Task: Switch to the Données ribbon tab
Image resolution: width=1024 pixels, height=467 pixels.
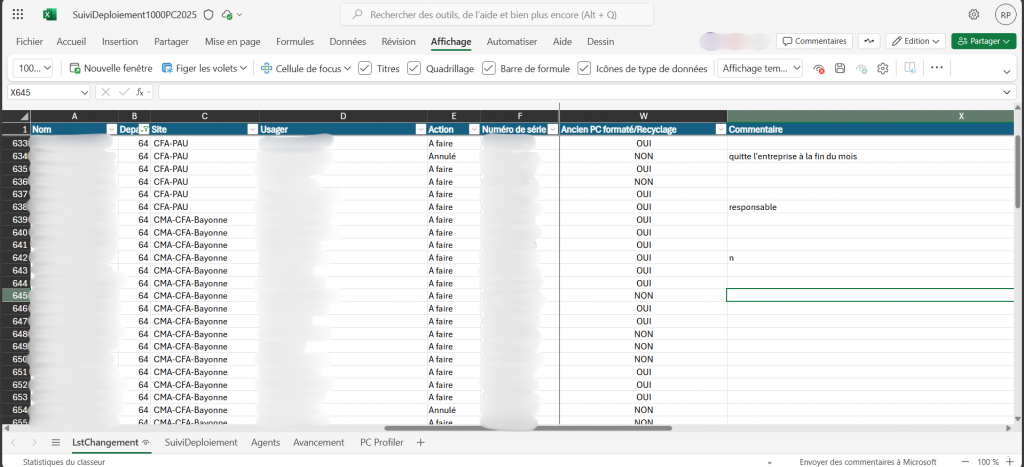Action: tap(347, 41)
